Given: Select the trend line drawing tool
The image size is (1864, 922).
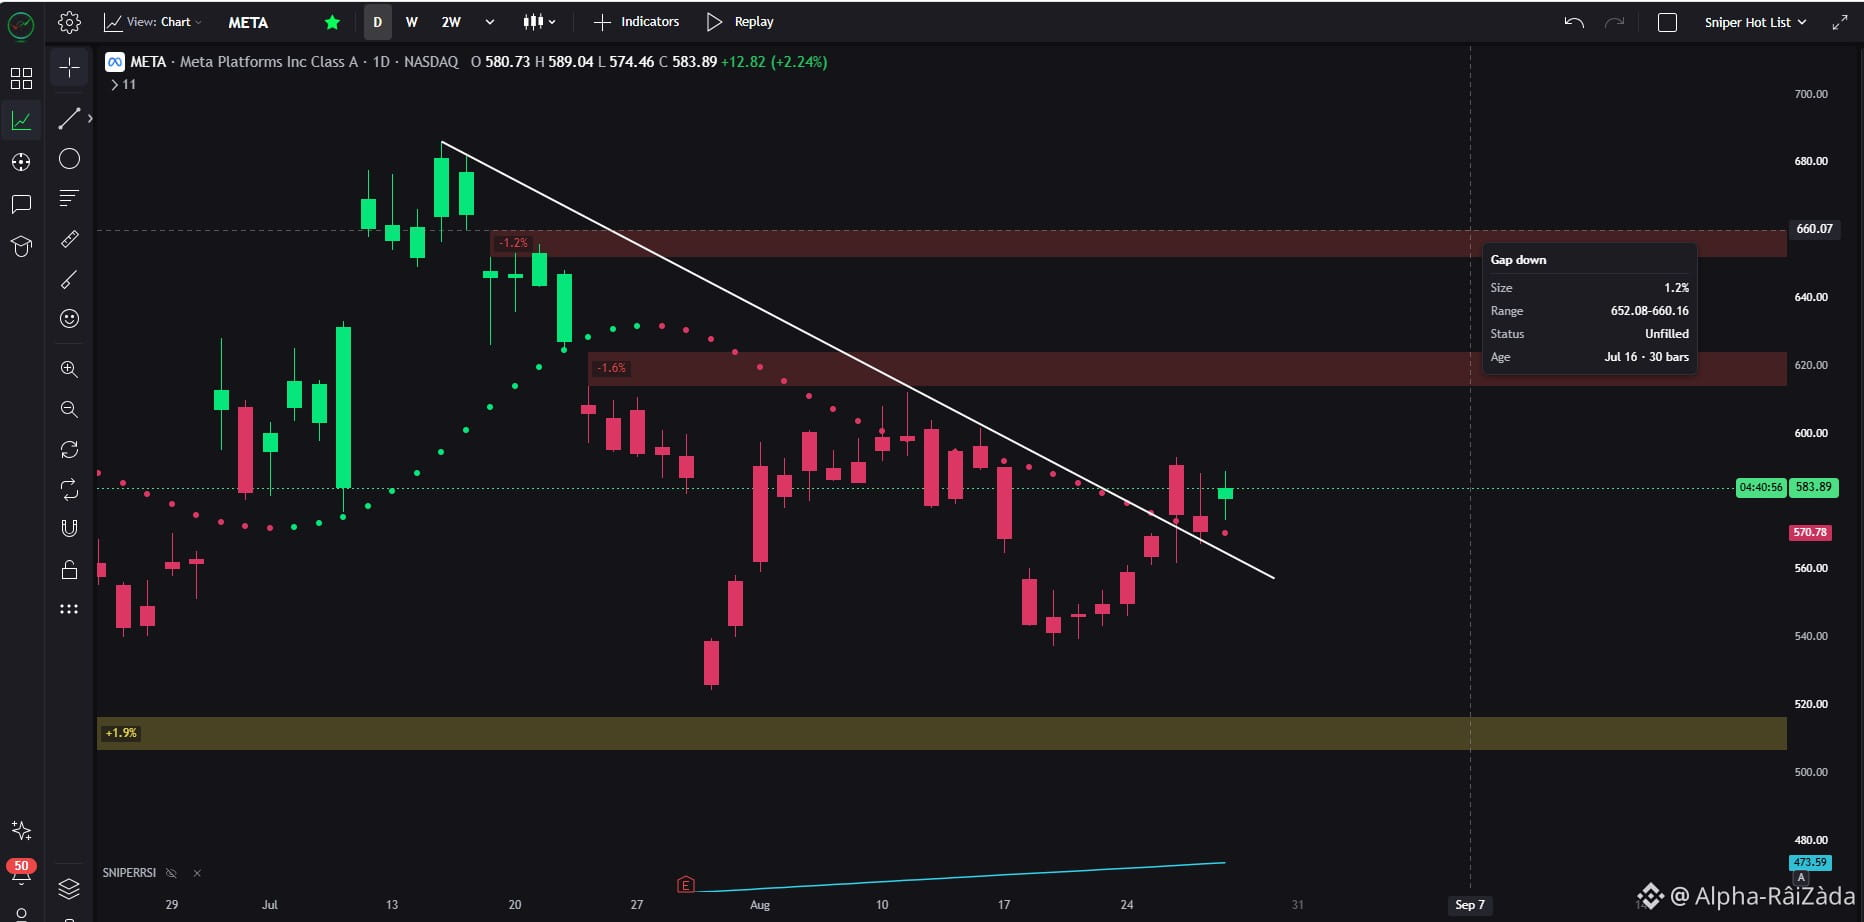Looking at the screenshot, I should (69, 118).
